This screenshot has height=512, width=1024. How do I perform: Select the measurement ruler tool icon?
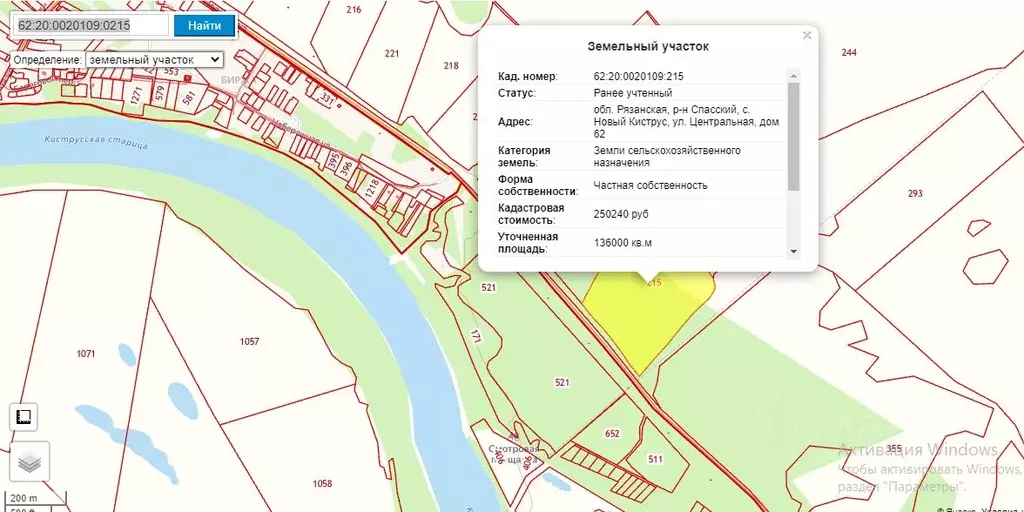24,417
